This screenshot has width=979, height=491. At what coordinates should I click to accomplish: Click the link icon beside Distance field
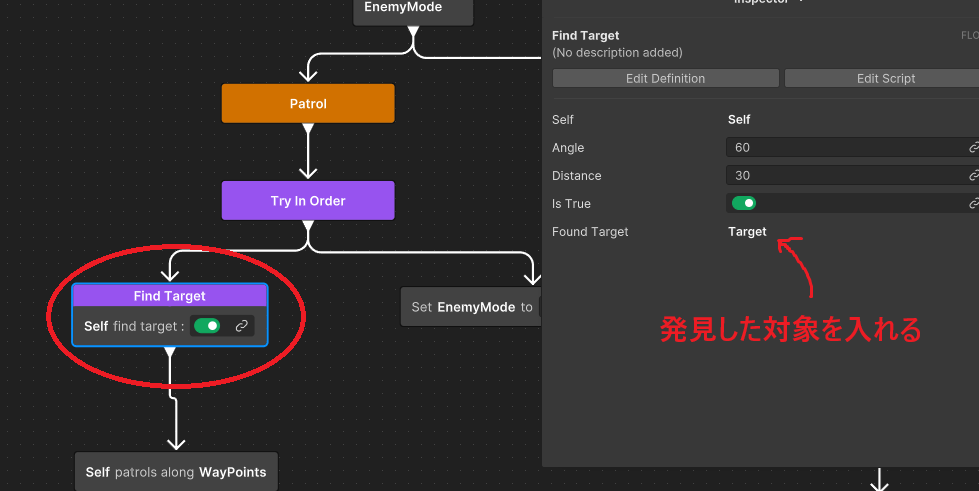pyautogui.click(x=973, y=176)
